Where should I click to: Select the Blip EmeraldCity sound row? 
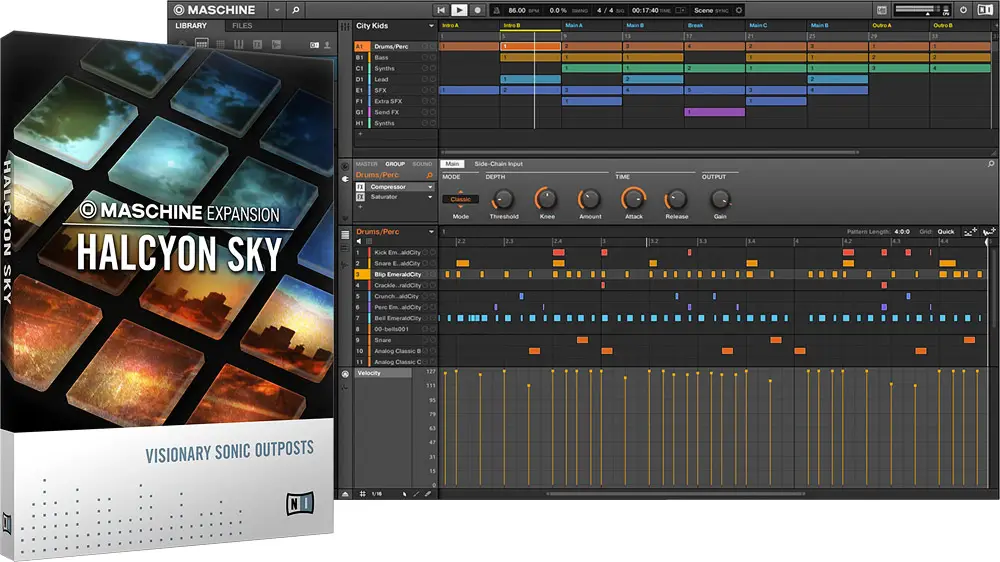pyautogui.click(x=395, y=274)
